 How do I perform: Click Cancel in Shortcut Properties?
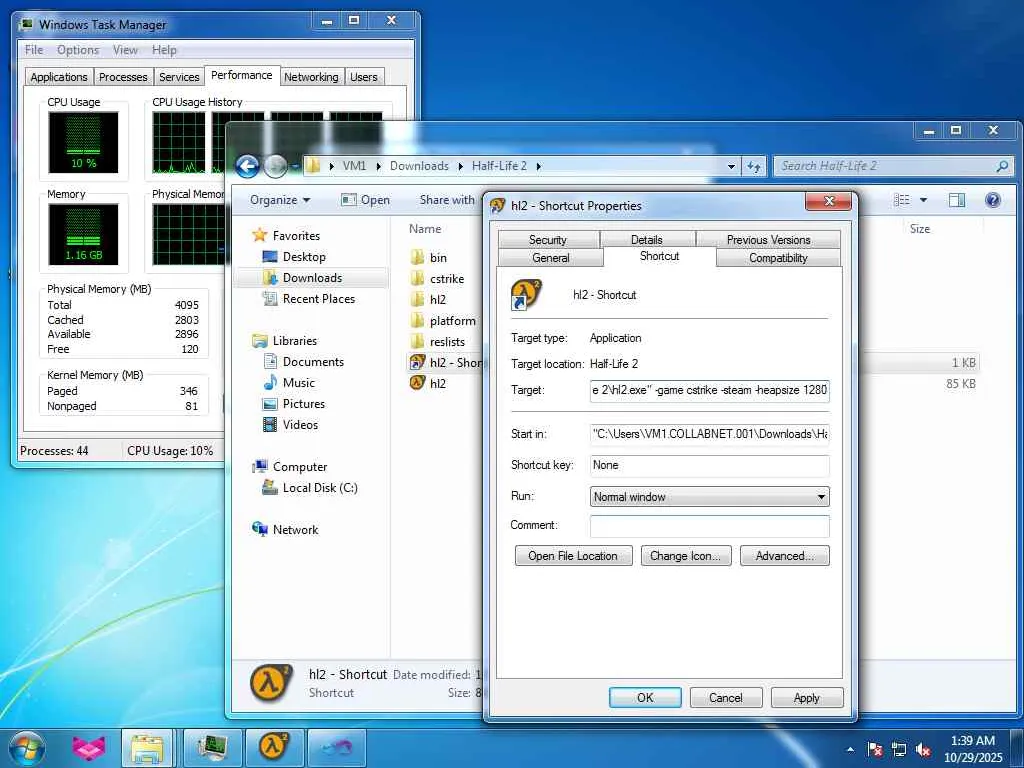point(726,697)
